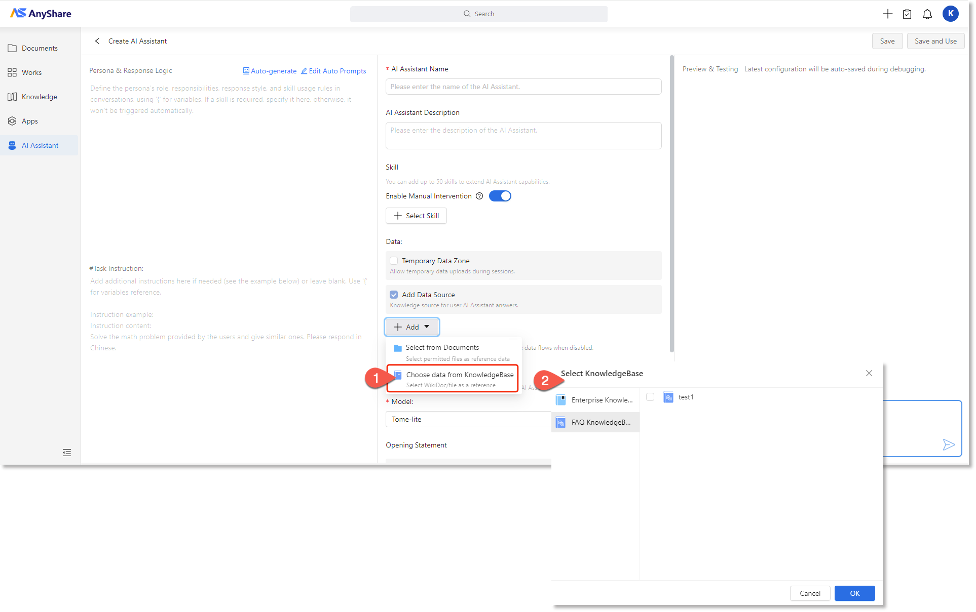The height and width of the screenshot is (612, 976).
Task: Click the Save and Use button
Action: tap(935, 41)
